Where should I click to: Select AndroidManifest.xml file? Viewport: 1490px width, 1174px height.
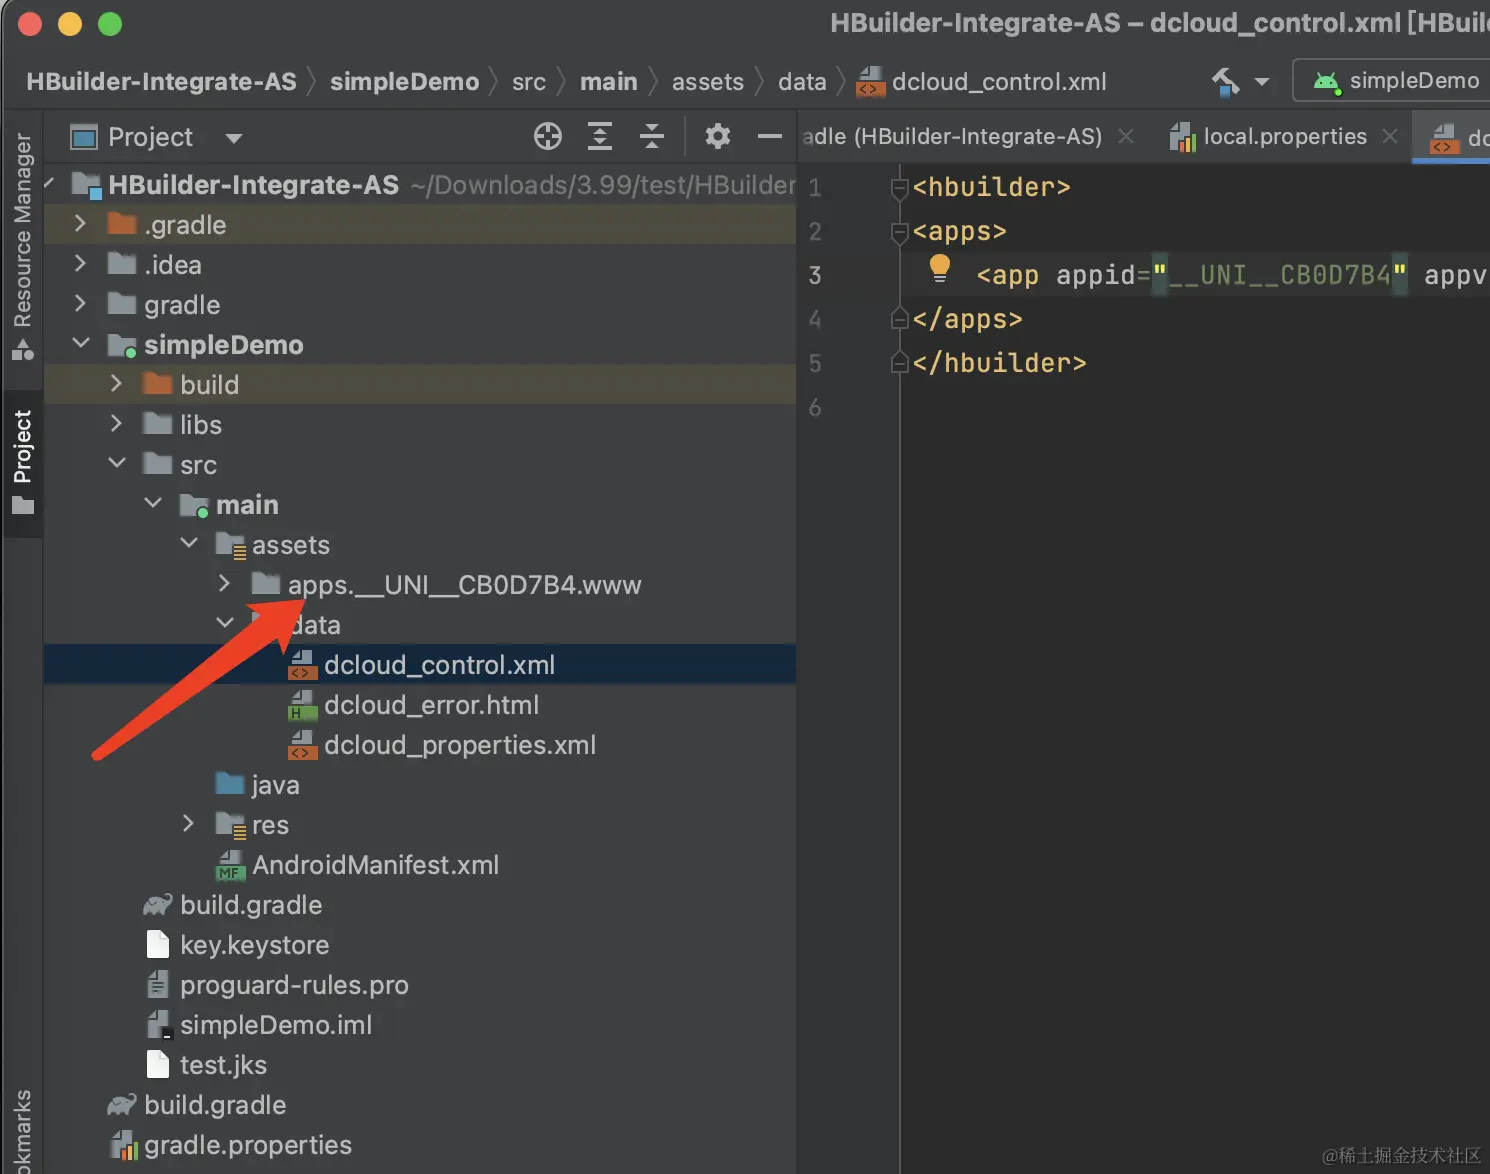tap(420, 865)
